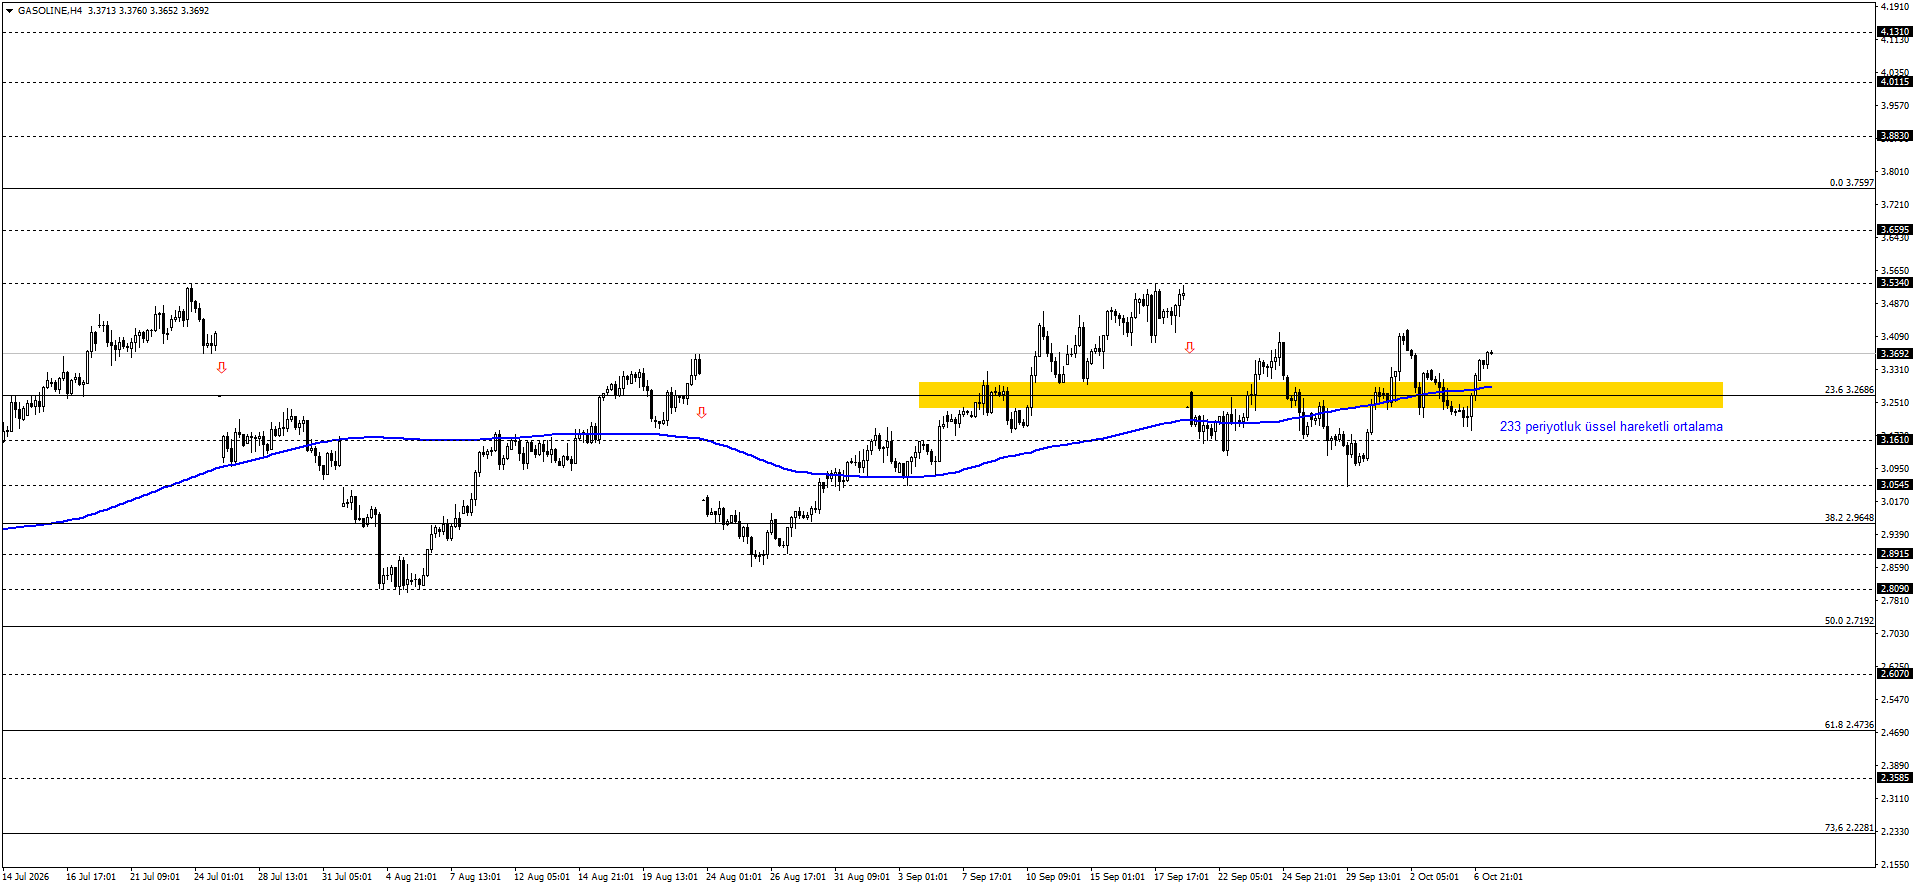
Task: Click the 233 periyotluk üssel hareketli ortalama label
Action: click(x=1611, y=426)
